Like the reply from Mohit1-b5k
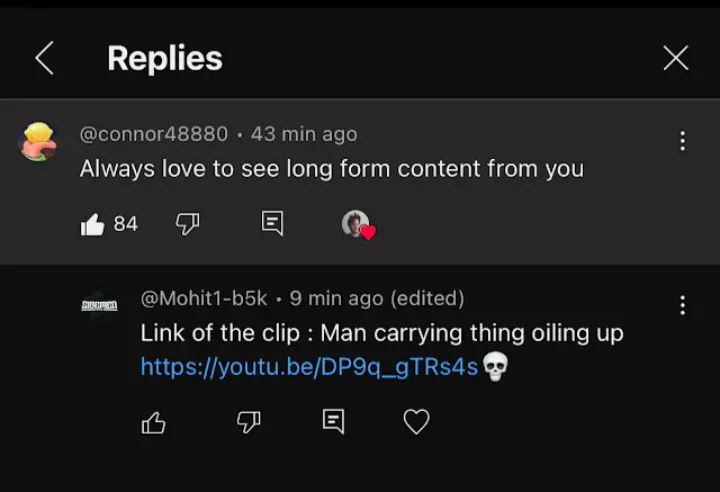 tap(154, 422)
